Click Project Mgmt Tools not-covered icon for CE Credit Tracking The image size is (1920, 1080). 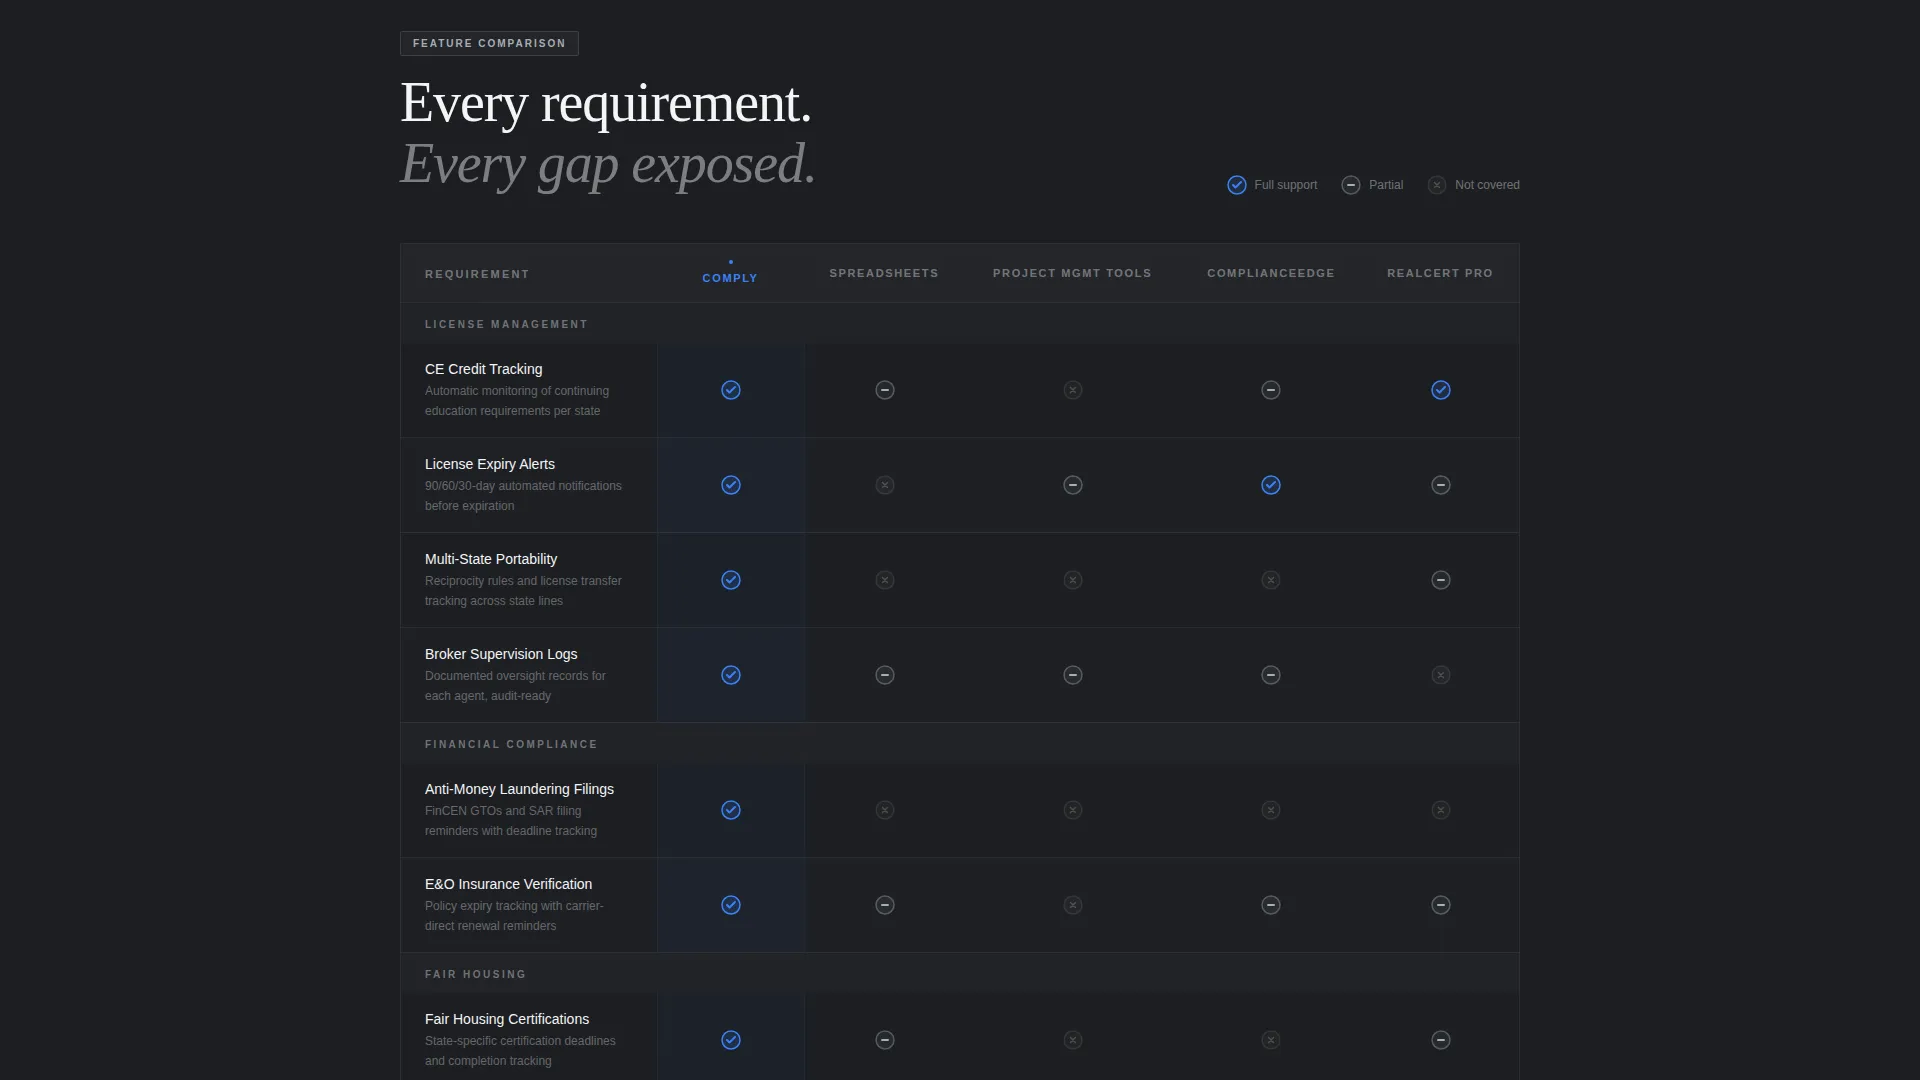pyautogui.click(x=1073, y=390)
